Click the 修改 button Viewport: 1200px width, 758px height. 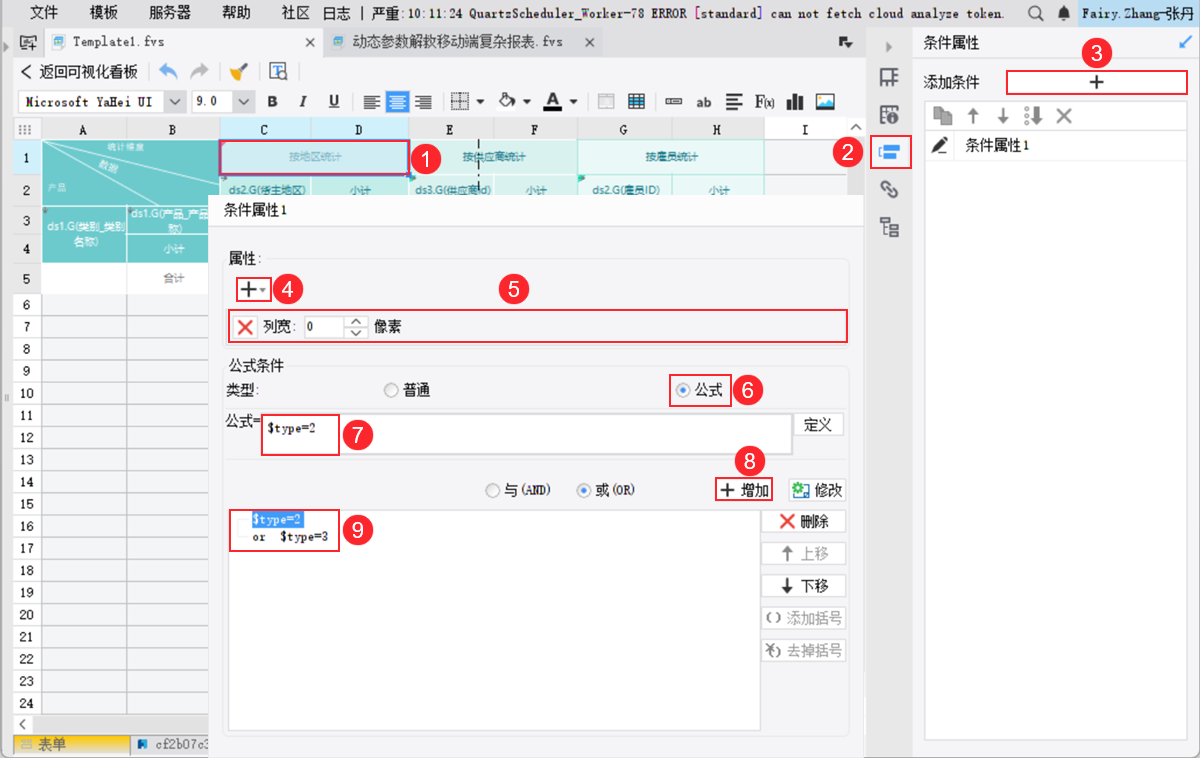[x=817, y=490]
